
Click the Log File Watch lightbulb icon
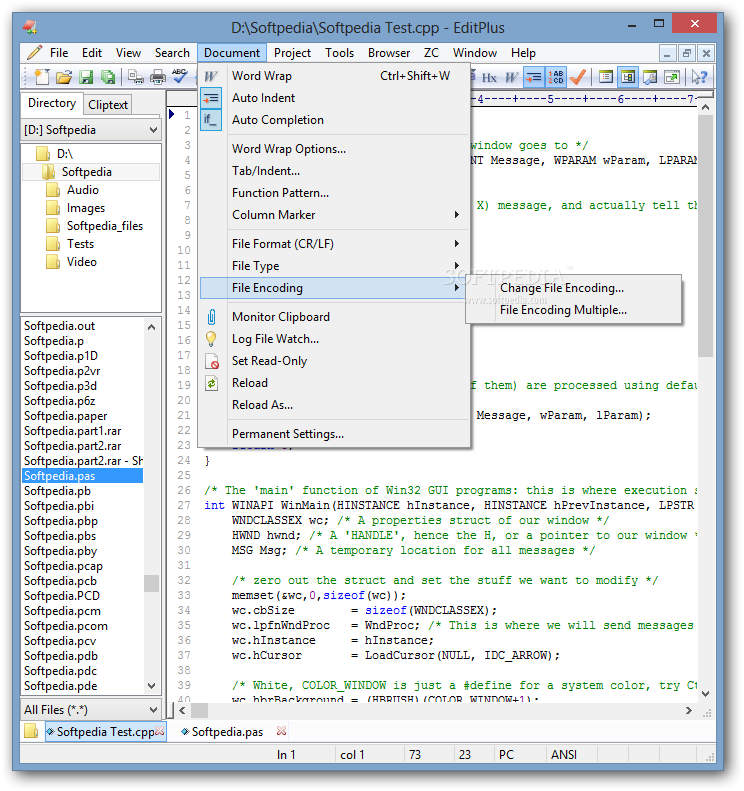211,339
